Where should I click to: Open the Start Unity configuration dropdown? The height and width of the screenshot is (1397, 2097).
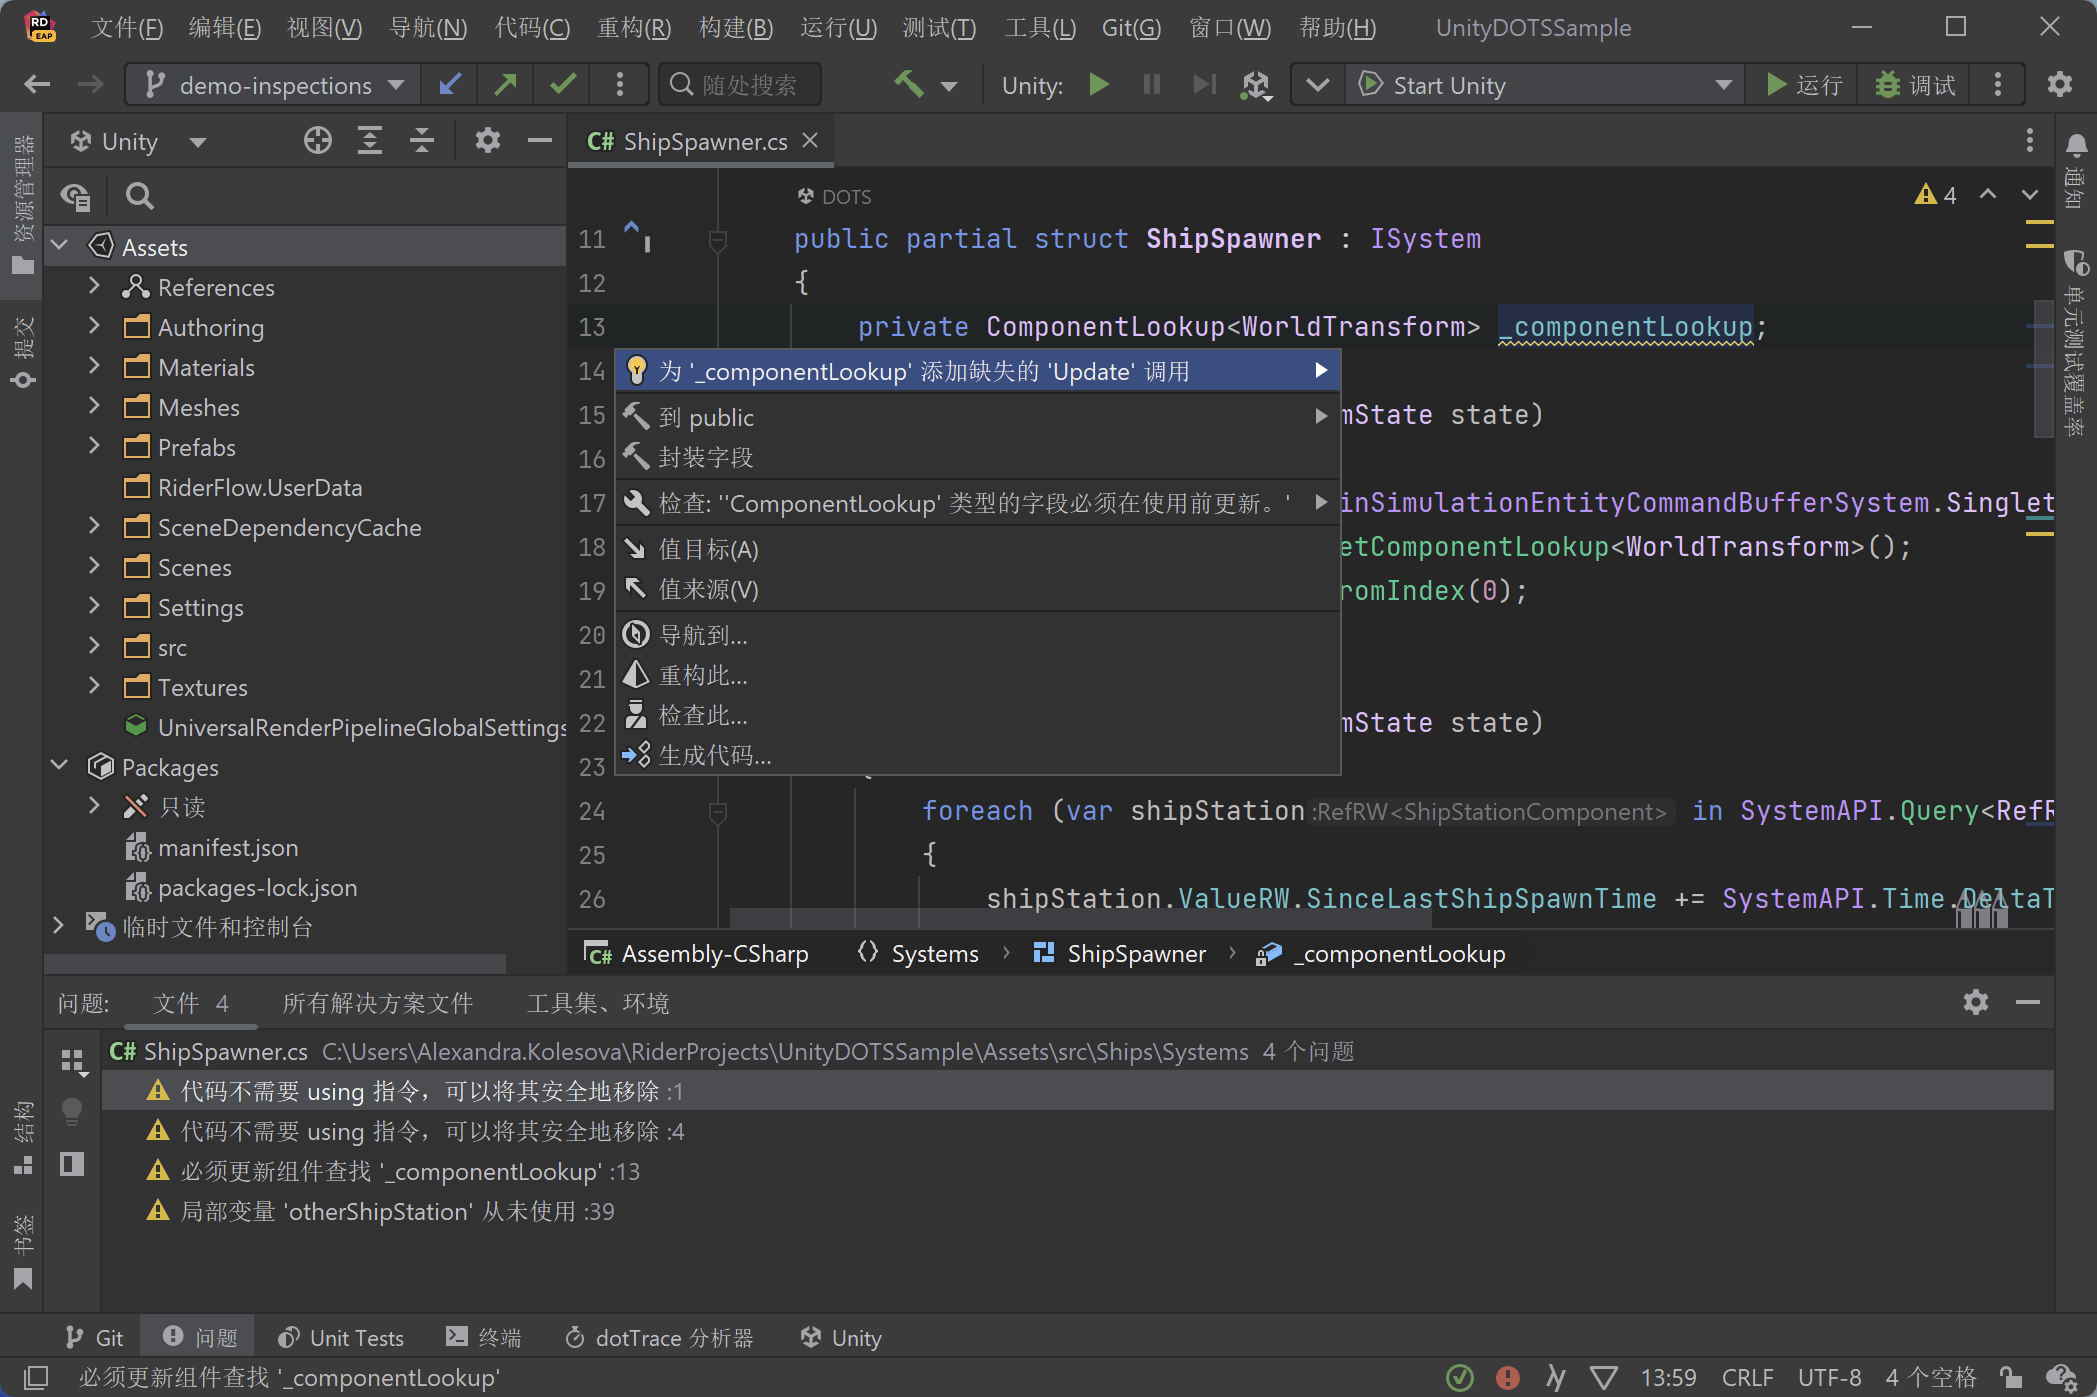pyautogui.click(x=1722, y=85)
